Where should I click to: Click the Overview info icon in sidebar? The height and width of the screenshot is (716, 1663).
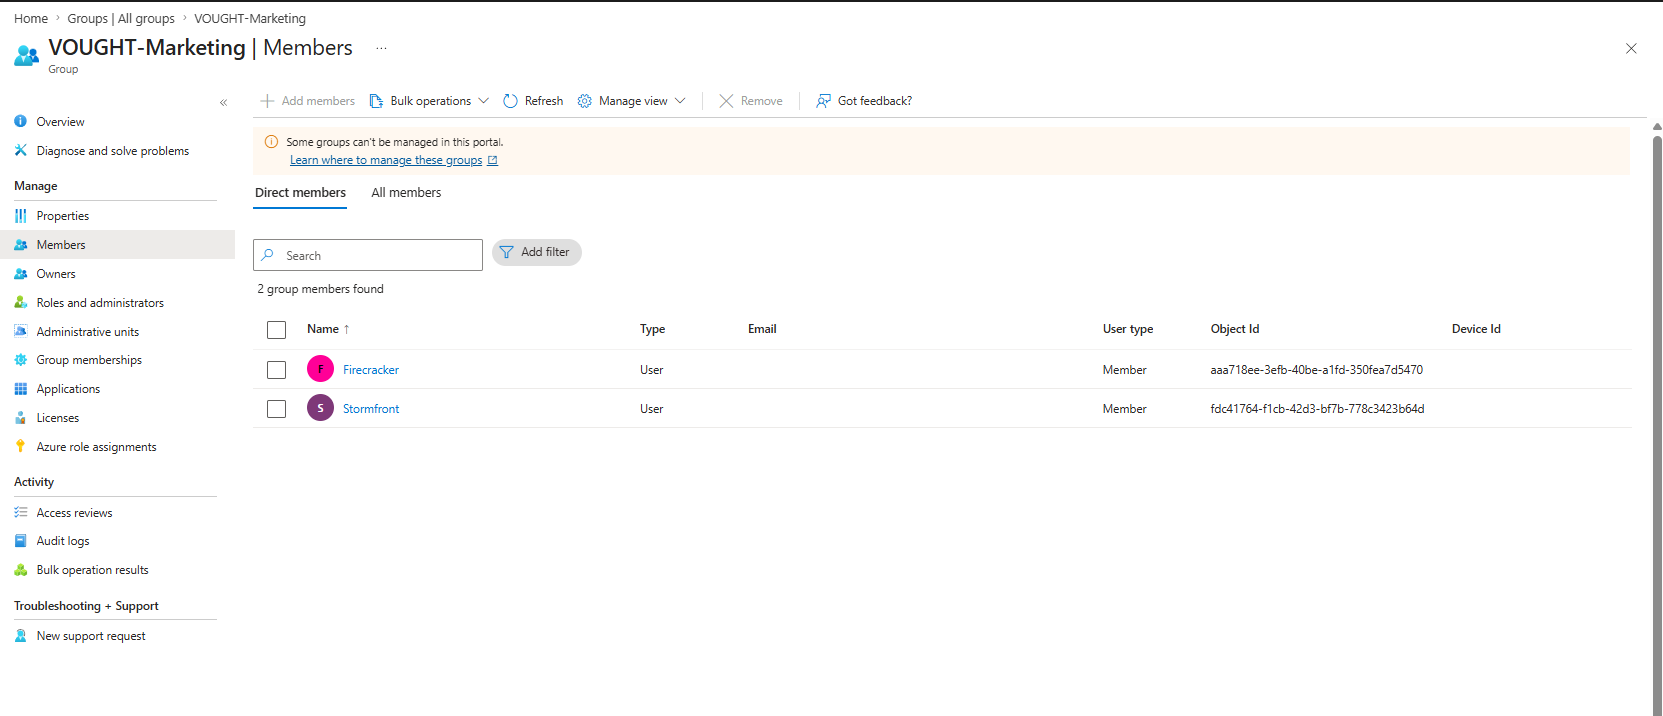coord(20,121)
